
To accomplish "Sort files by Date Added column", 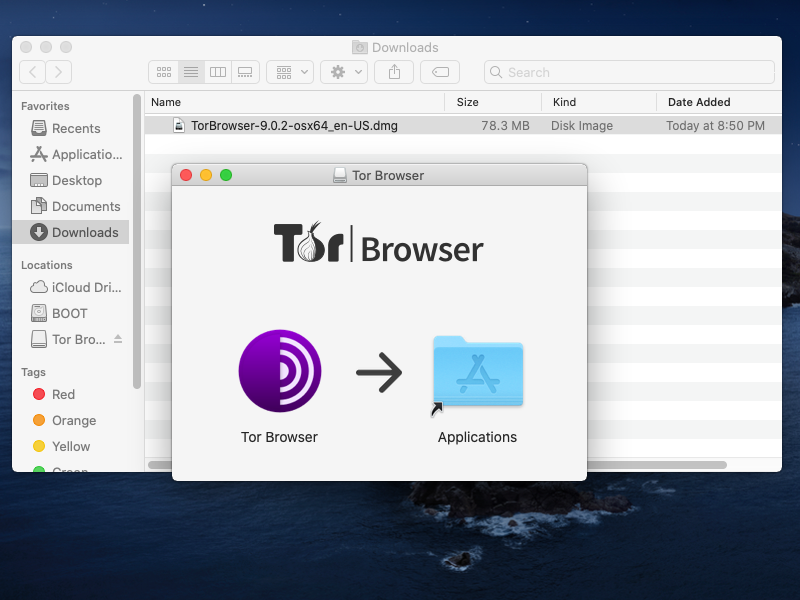I will coord(700,102).
